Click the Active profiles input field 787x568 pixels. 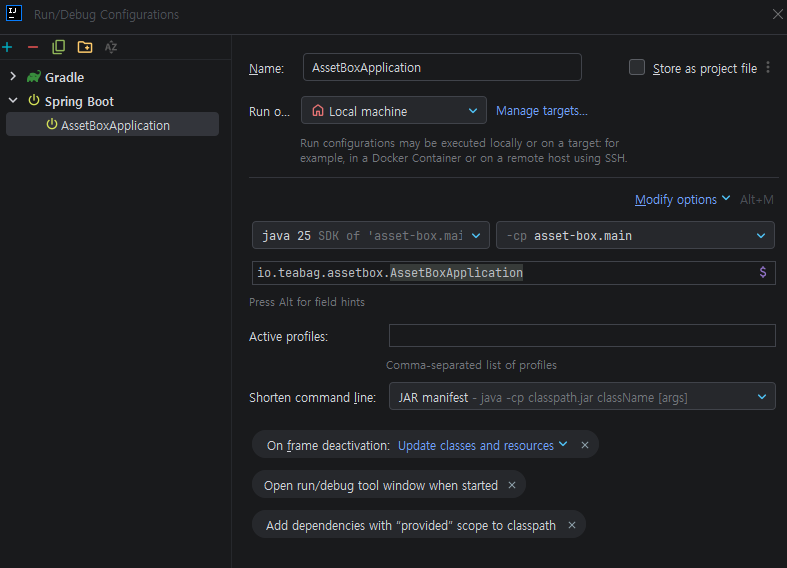582,335
